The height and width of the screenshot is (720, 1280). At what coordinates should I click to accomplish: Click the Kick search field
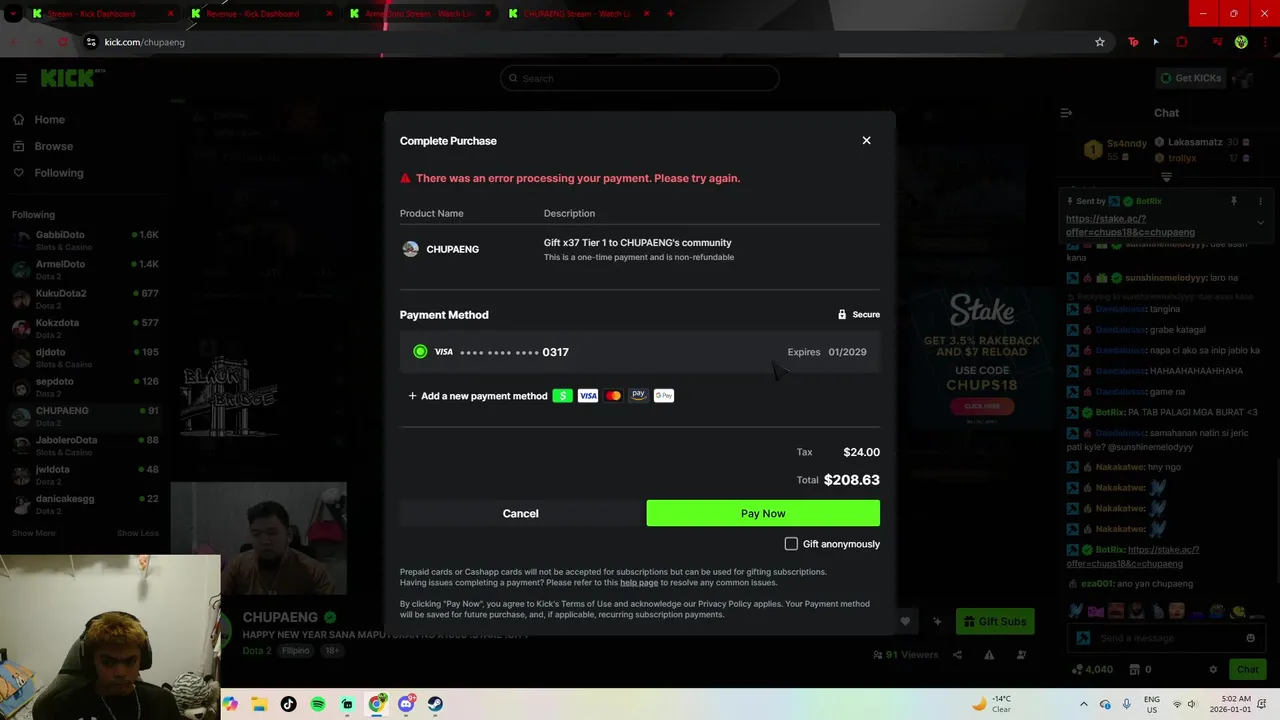[x=640, y=78]
